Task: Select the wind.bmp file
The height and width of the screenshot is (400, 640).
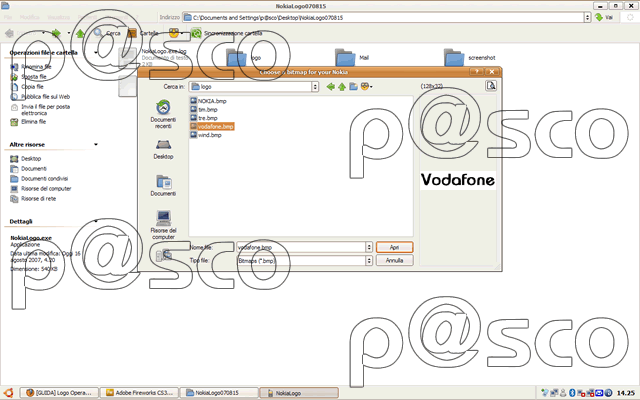Action: [206, 135]
